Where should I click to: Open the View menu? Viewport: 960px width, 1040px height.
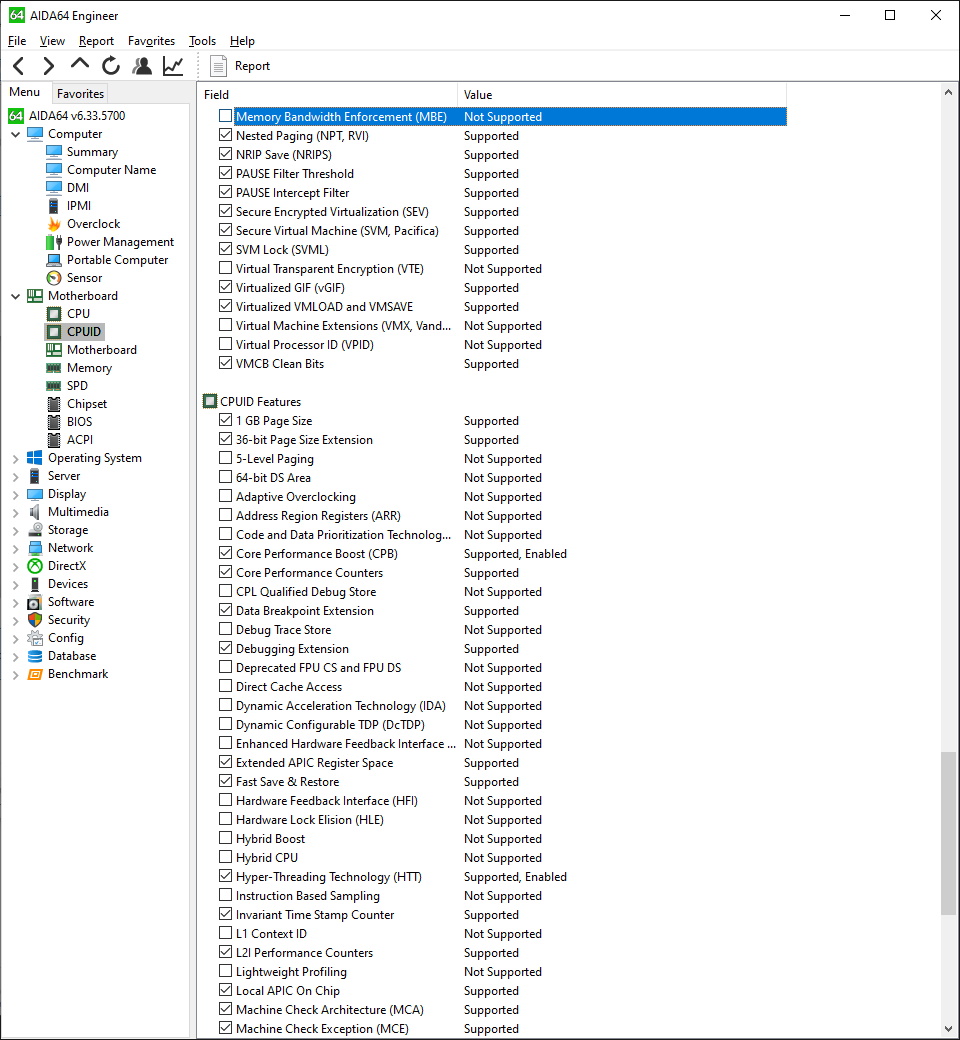[x=52, y=40]
